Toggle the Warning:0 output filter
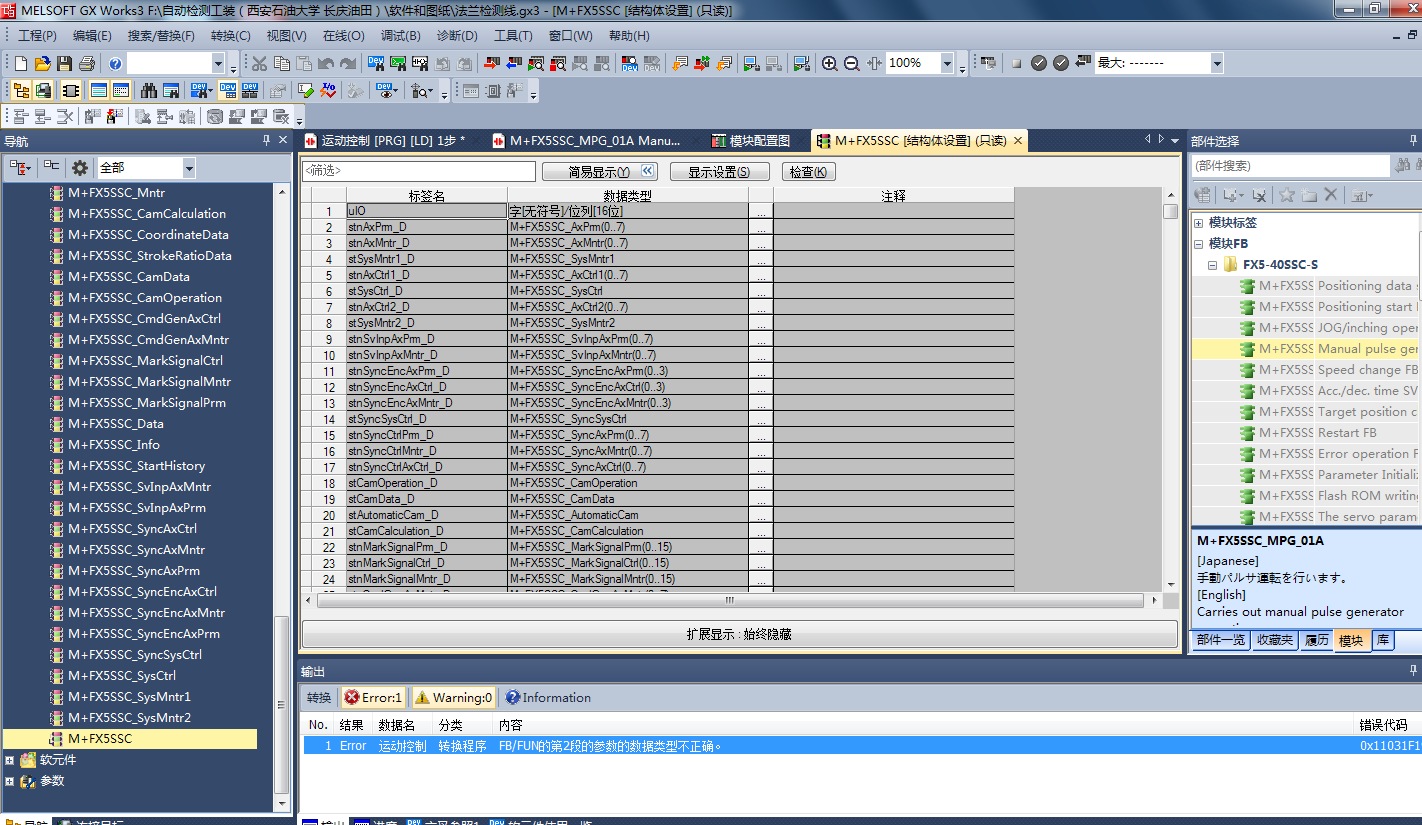Viewport: 1422px width, 825px height. (453, 698)
